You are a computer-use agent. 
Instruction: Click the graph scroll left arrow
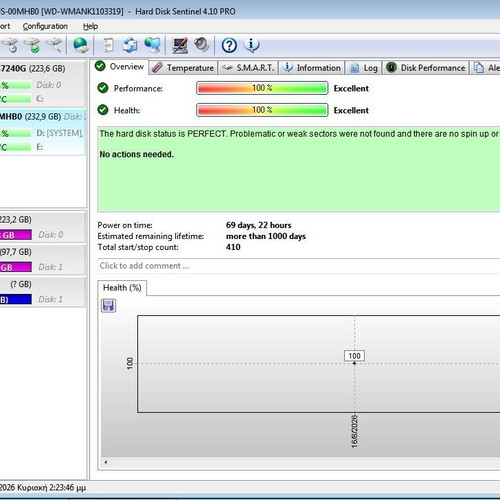pos(106,462)
